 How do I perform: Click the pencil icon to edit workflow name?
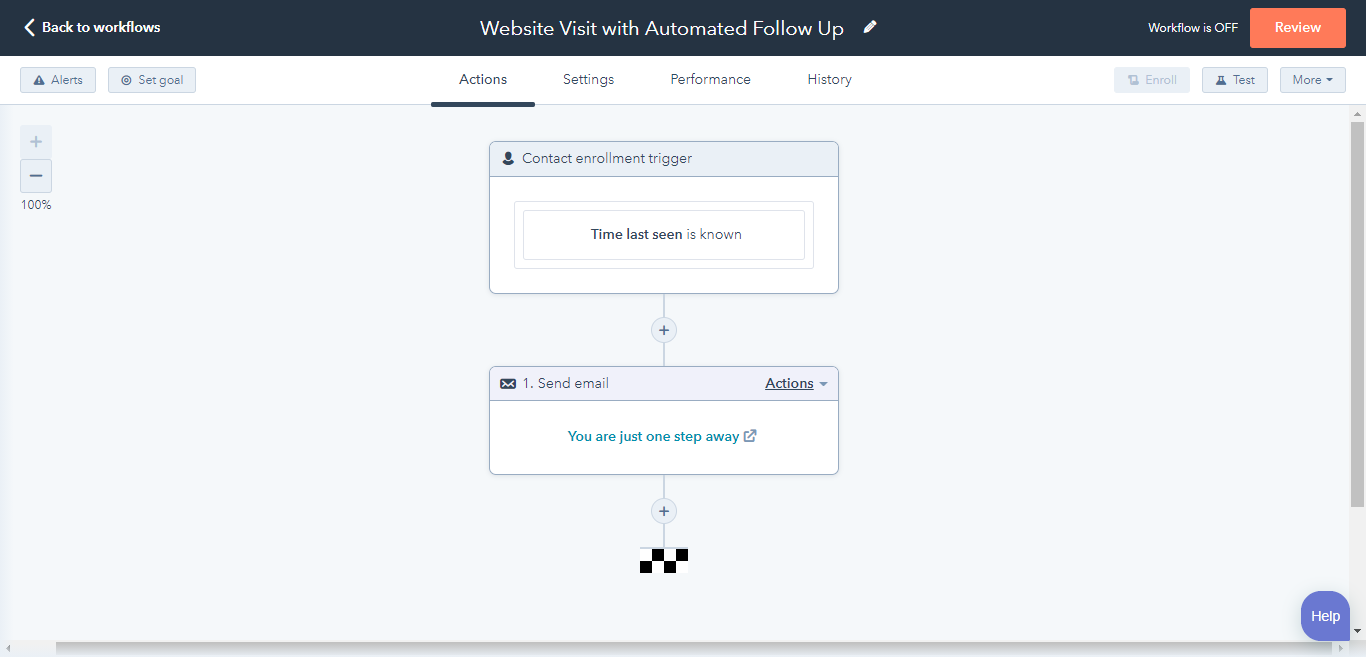pyautogui.click(x=870, y=27)
